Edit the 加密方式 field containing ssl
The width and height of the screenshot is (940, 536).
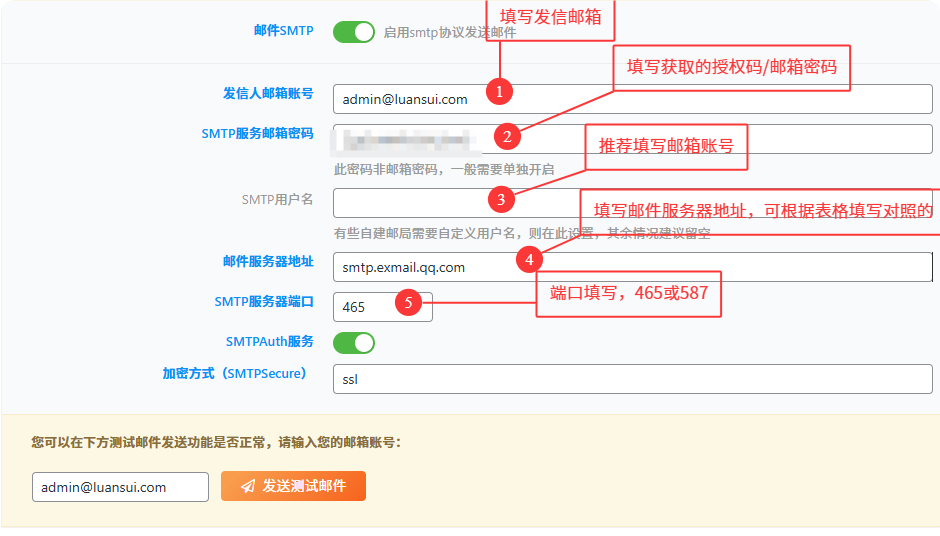tap(632, 379)
